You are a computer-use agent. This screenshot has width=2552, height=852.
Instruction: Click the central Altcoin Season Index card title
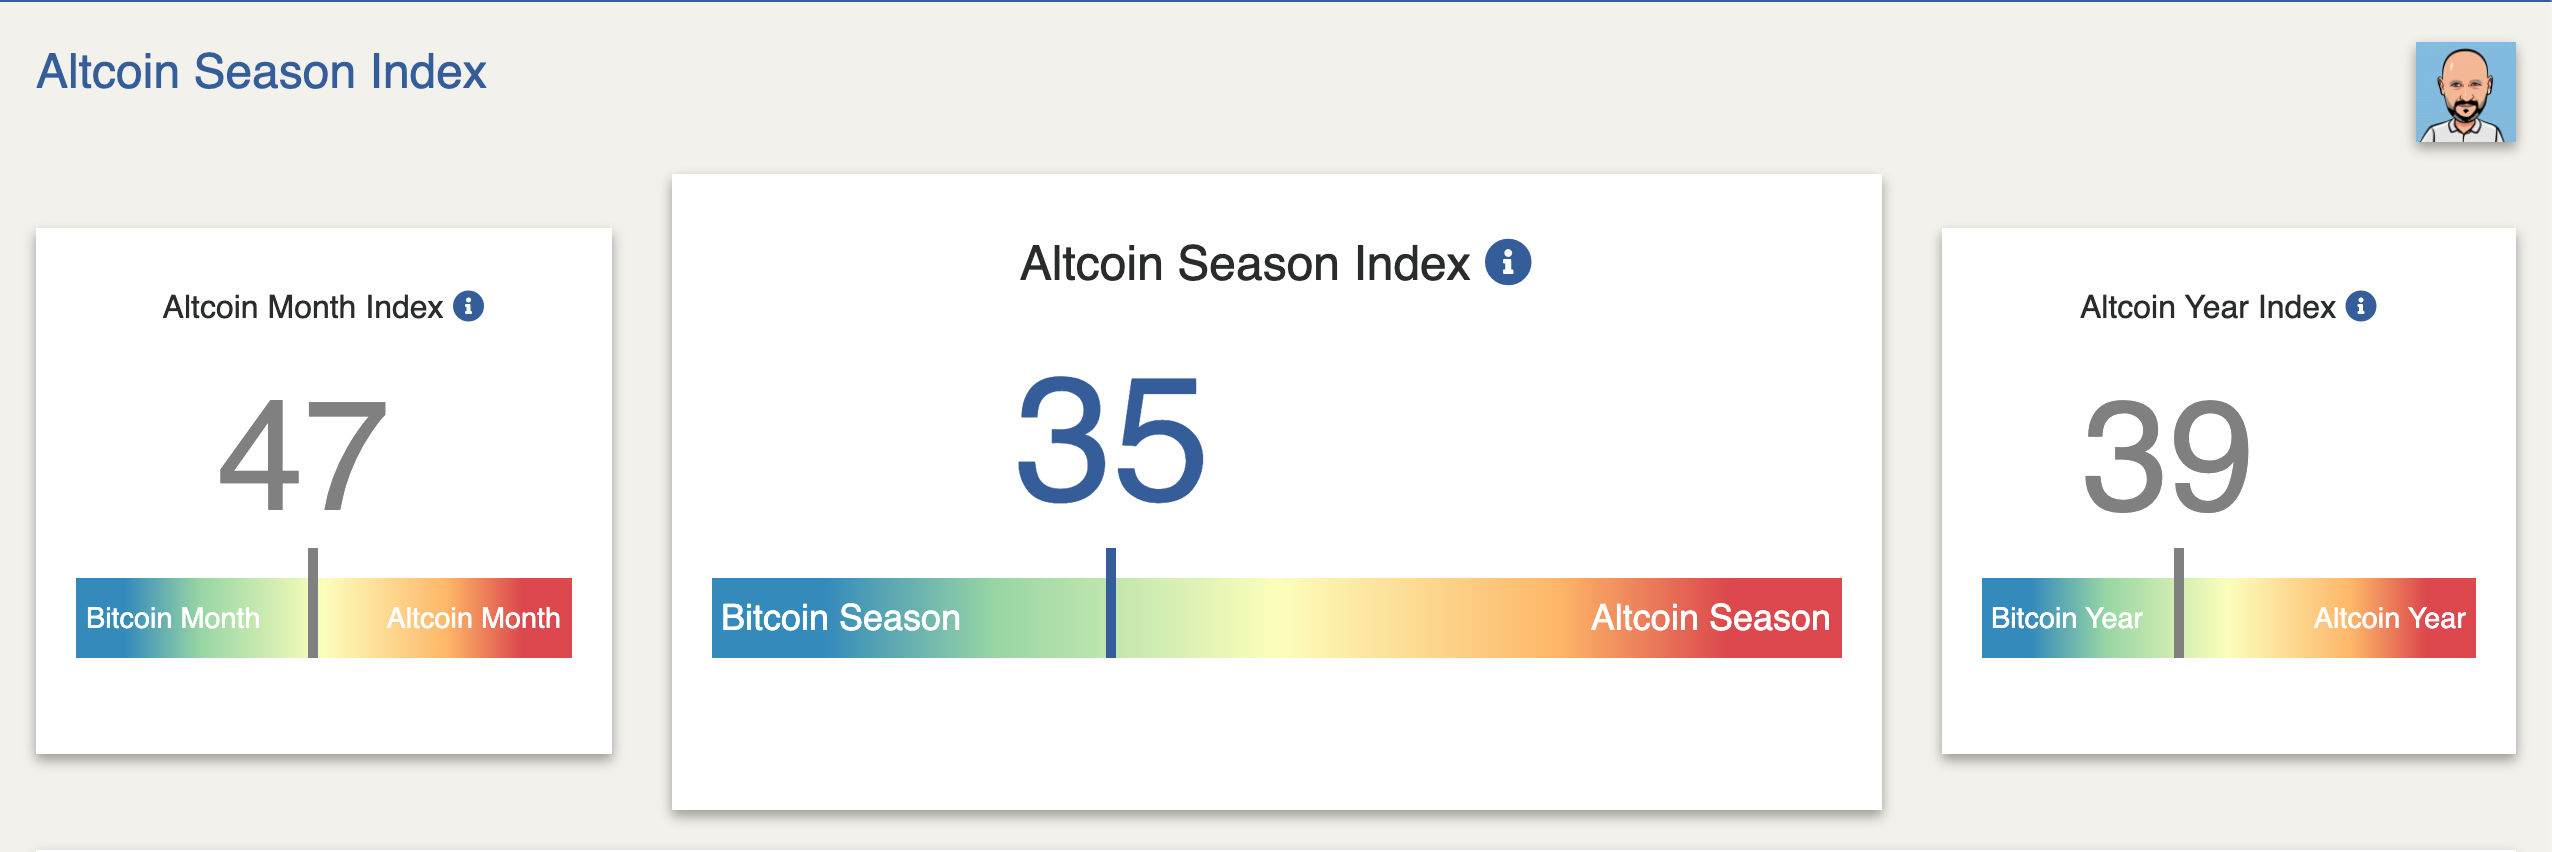(x=1245, y=264)
